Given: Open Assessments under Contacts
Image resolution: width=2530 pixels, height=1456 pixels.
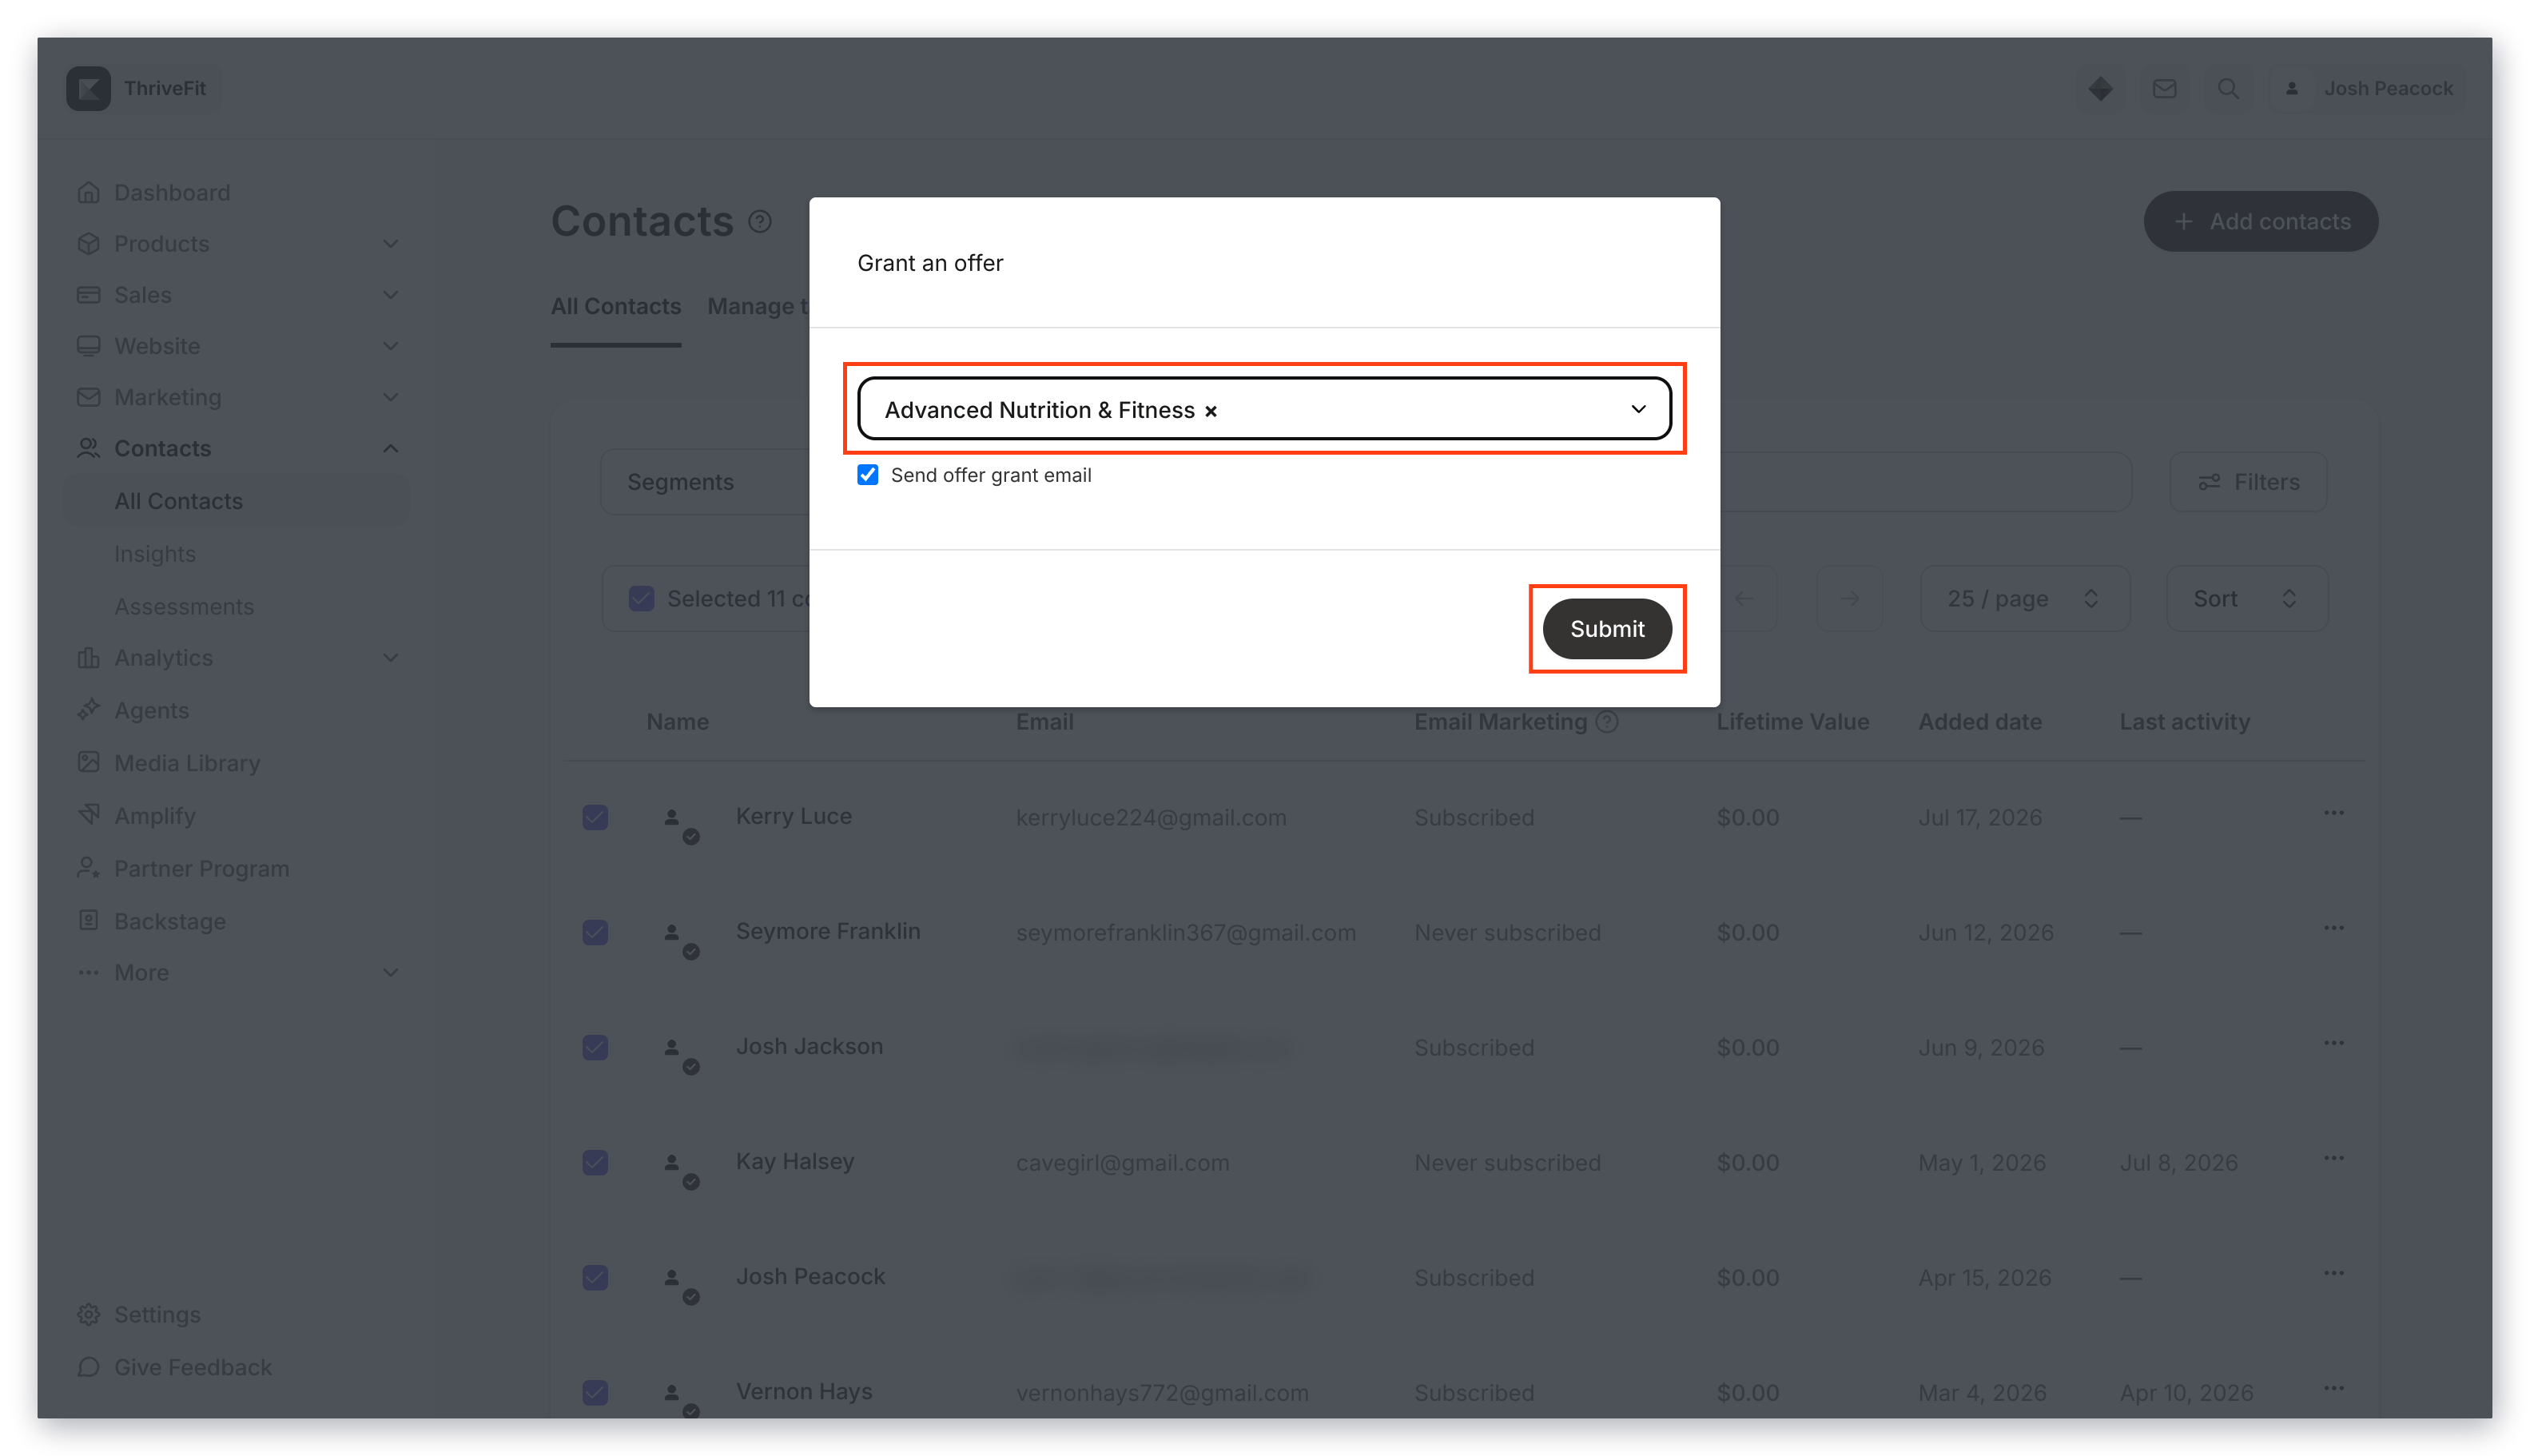Looking at the screenshot, I should coord(184,606).
